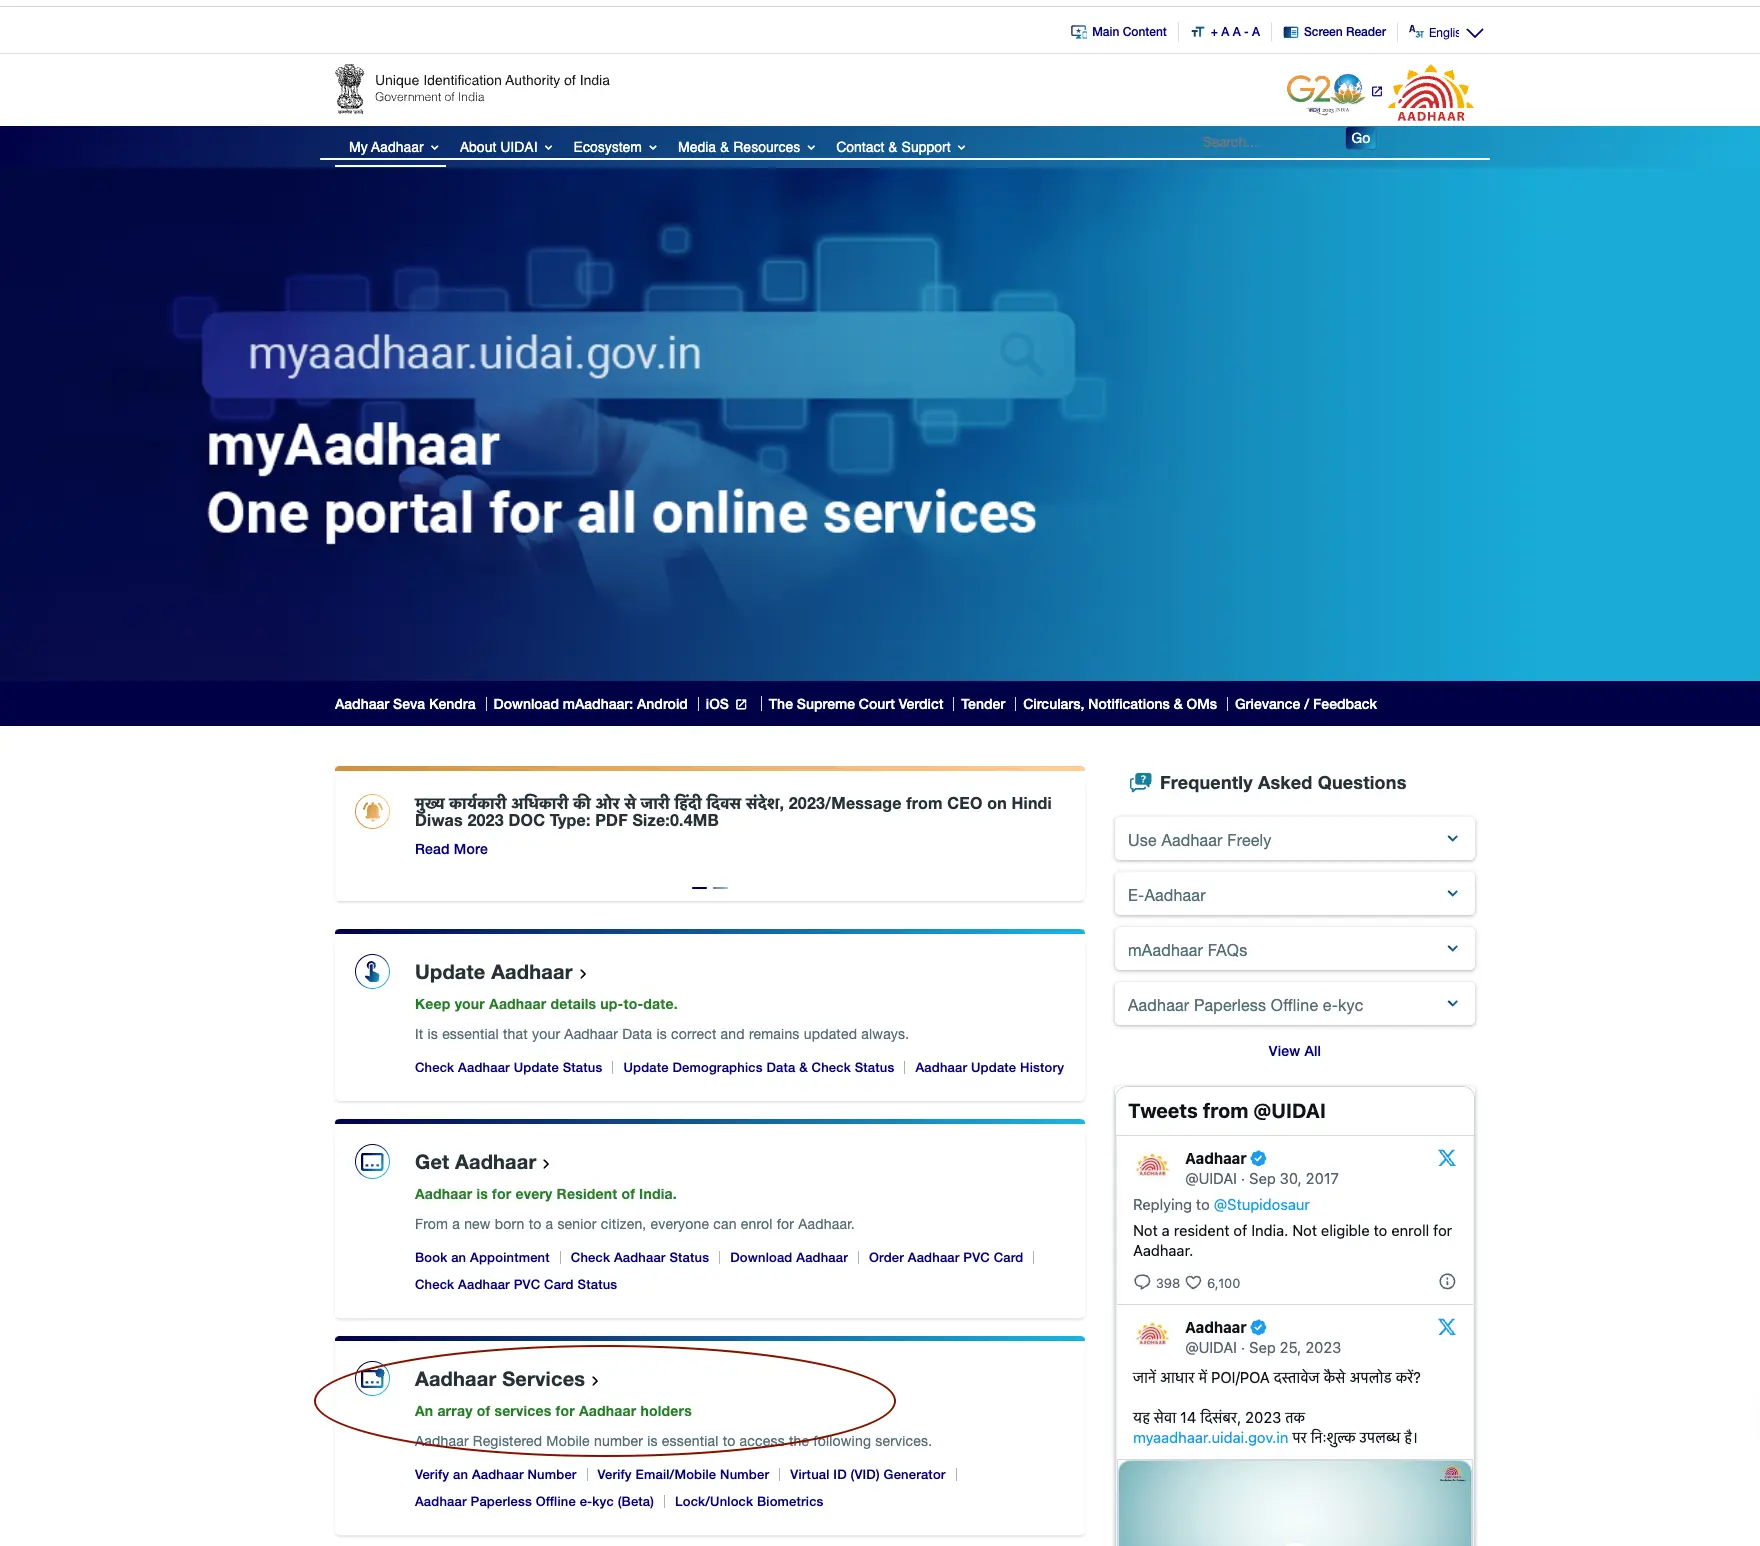Open Verify an Aadhaar Number link
The width and height of the screenshot is (1760, 1546).
495,1475
